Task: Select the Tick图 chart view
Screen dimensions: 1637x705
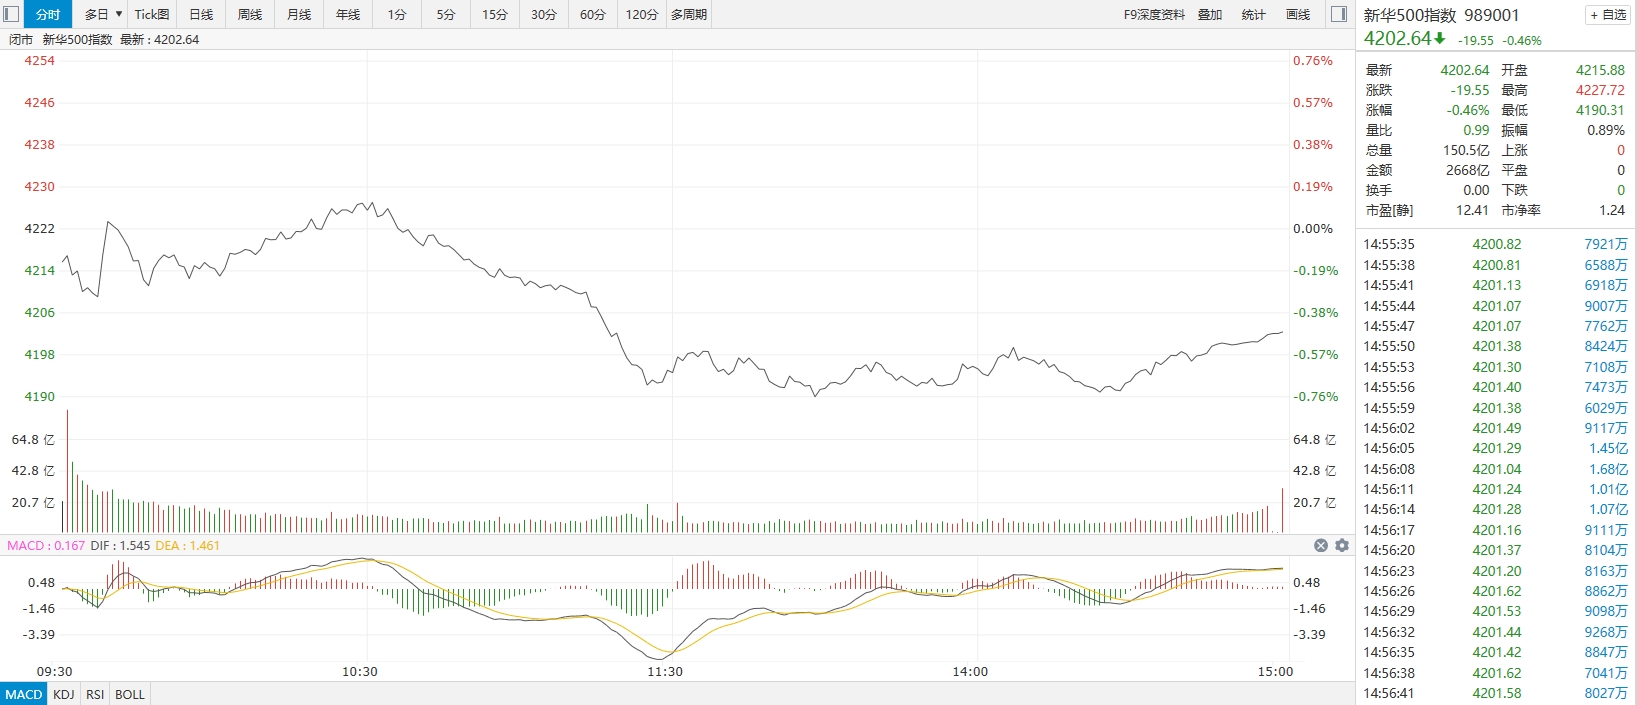Action: tap(152, 14)
